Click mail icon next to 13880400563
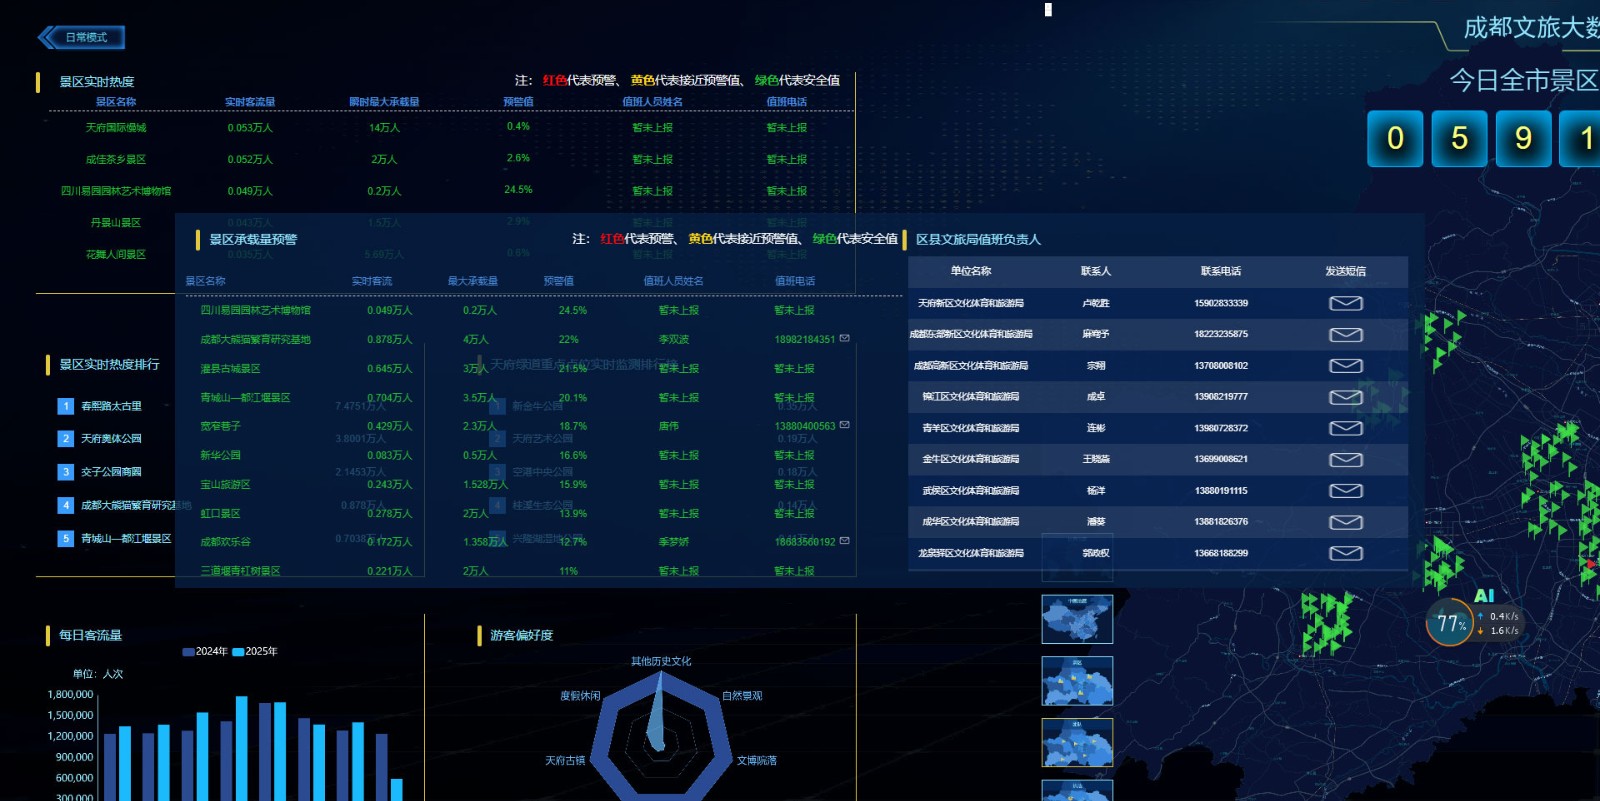Viewport: 1600px width, 801px height. 844,425
